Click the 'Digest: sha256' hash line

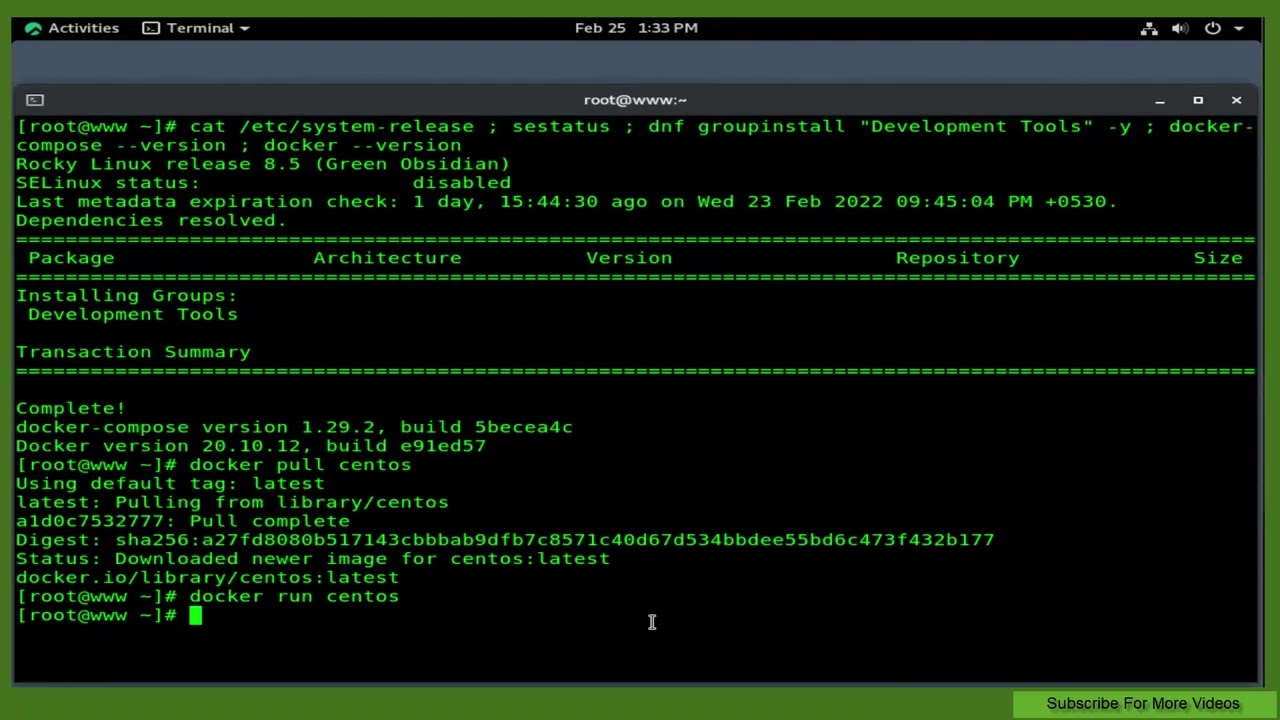tap(505, 540)
